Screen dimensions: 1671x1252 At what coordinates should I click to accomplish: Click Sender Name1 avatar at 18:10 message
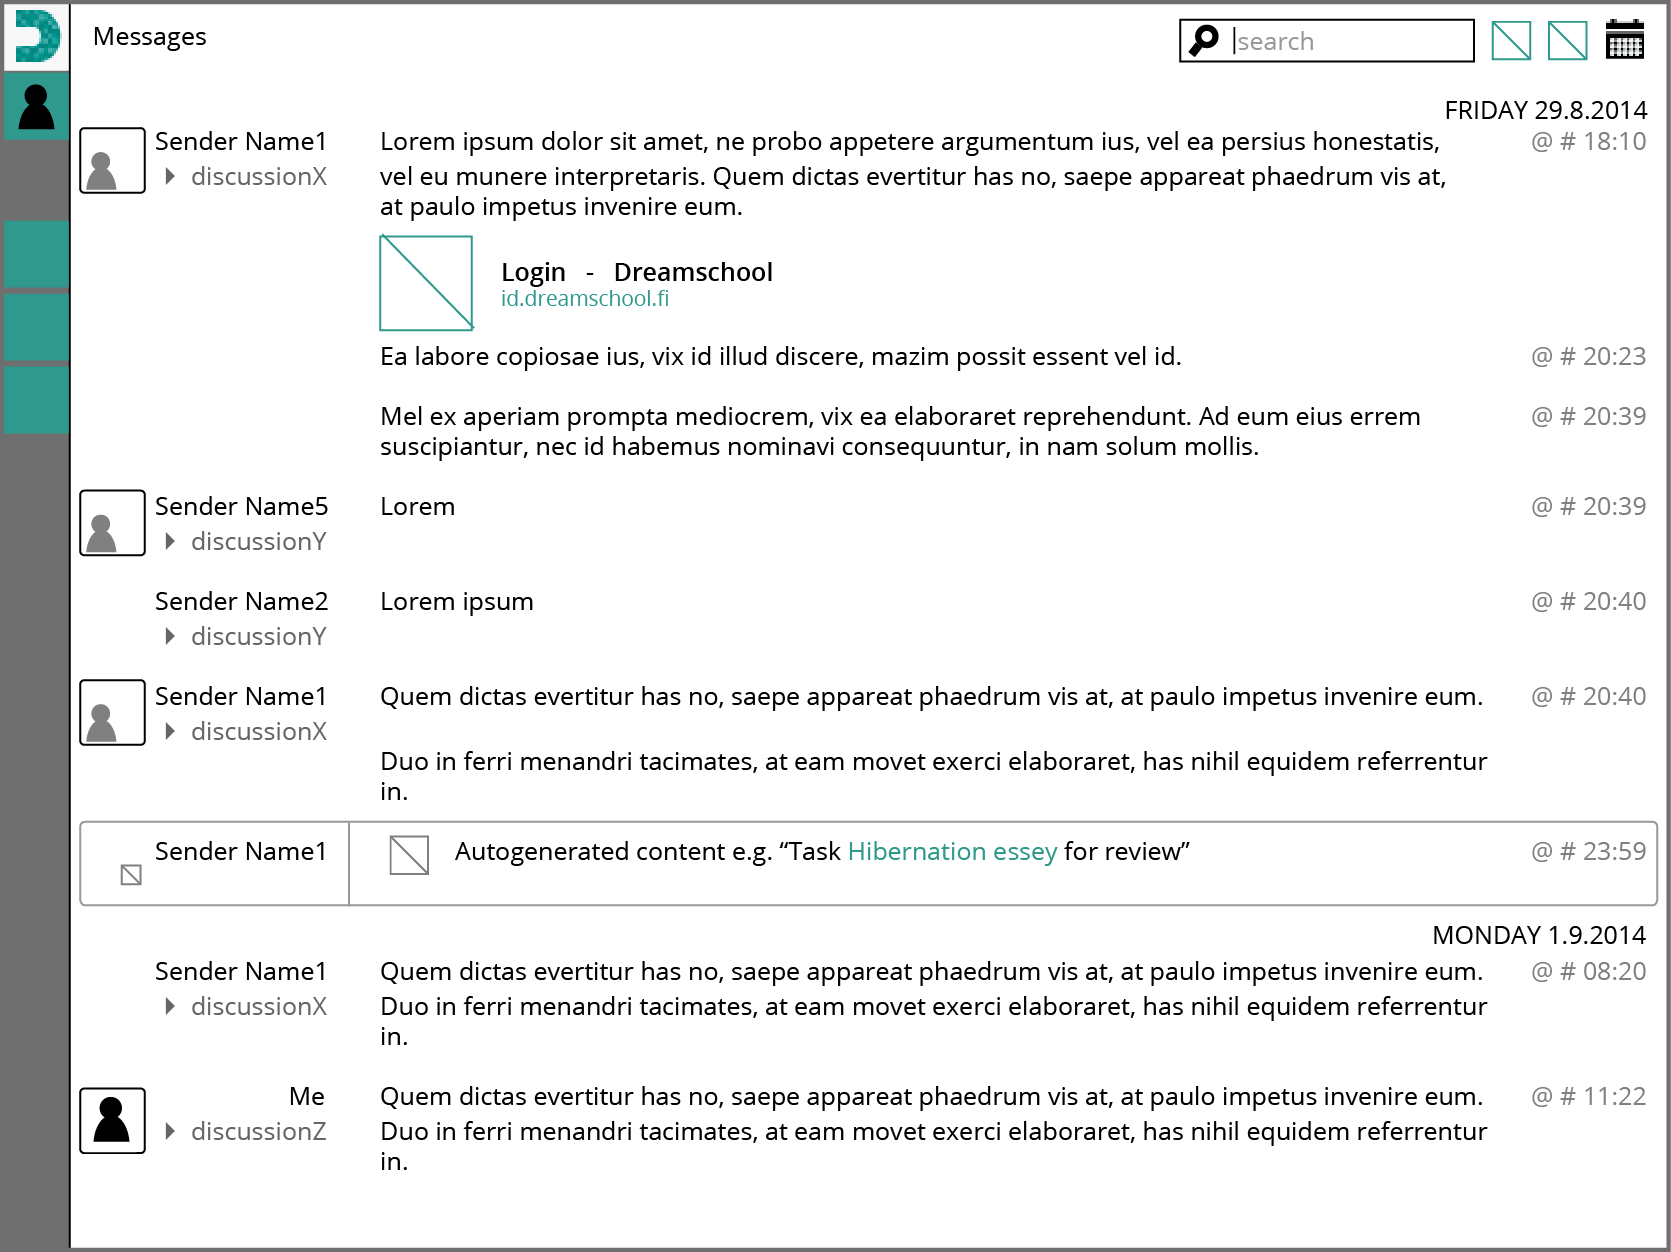pyautogui.click(x=112, y=160)
